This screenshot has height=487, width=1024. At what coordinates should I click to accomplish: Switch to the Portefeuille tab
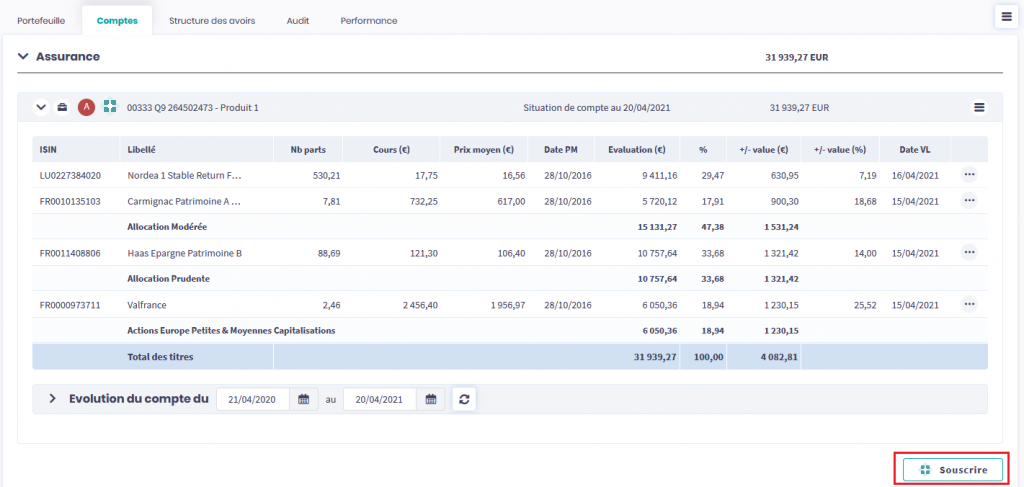[41, 20]
